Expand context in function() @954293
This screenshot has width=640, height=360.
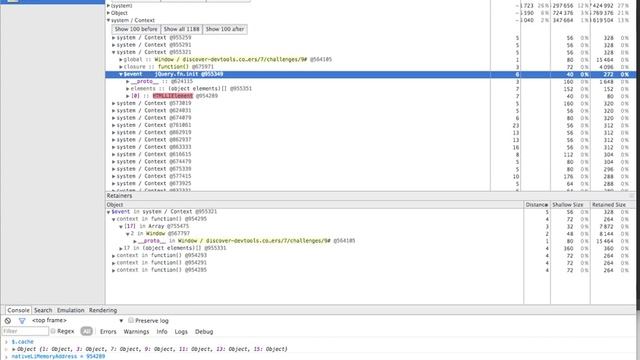(x=114, y=256)
